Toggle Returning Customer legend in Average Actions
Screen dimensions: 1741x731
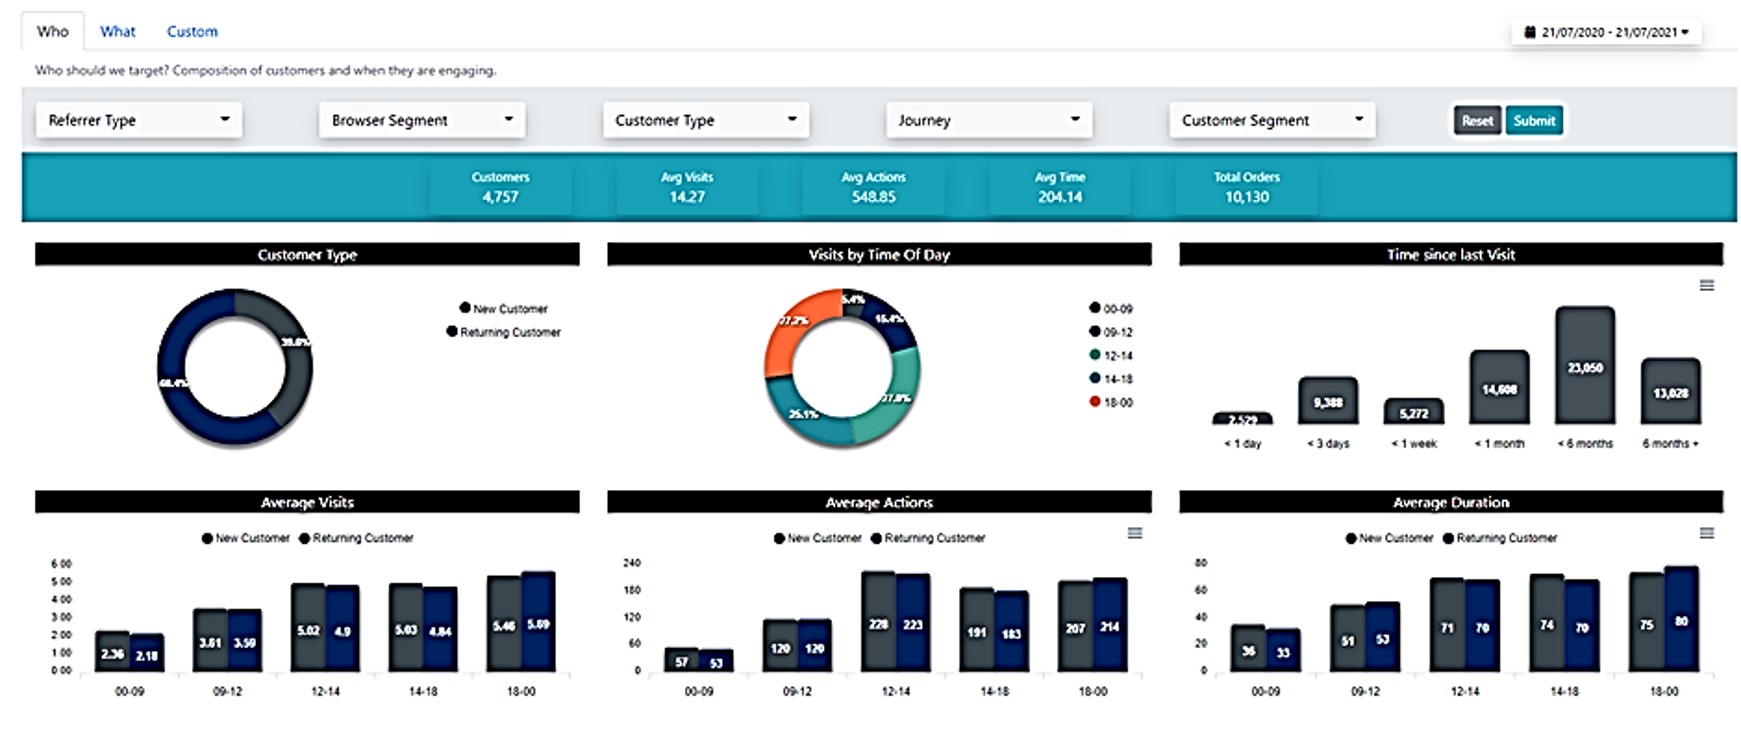coord(928,538)
